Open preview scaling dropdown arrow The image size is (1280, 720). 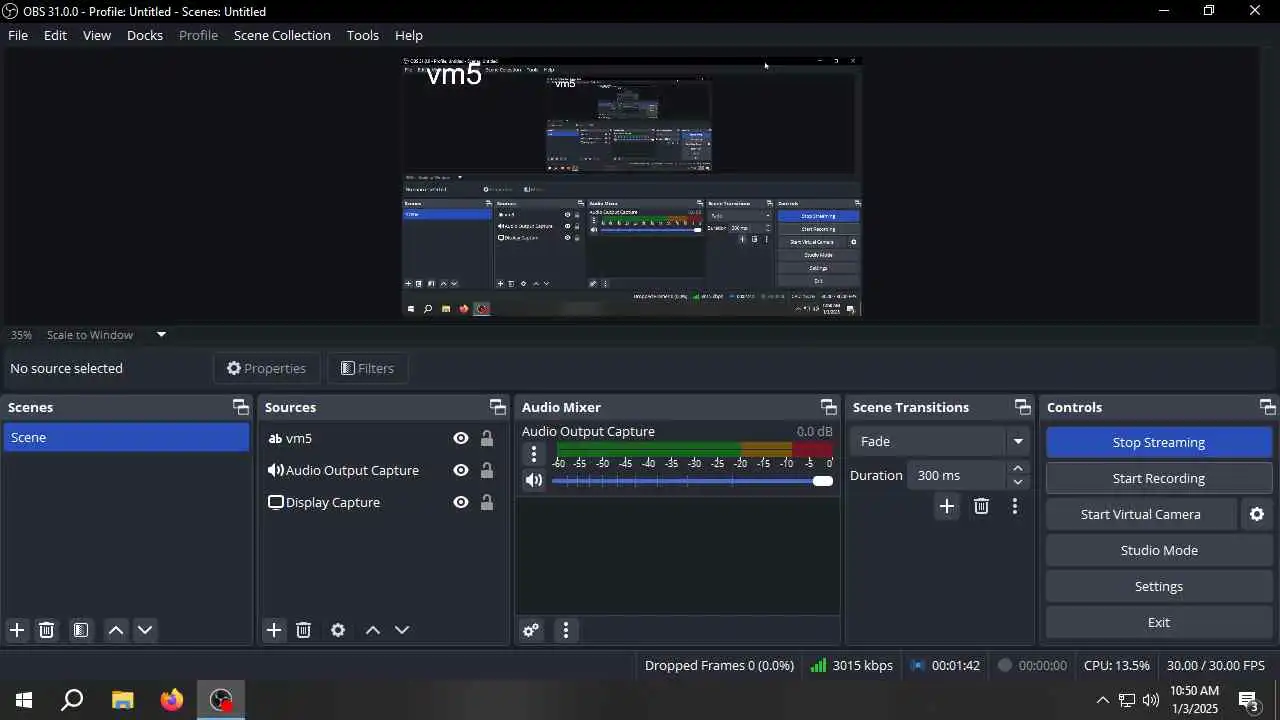[x=161, y=334]
